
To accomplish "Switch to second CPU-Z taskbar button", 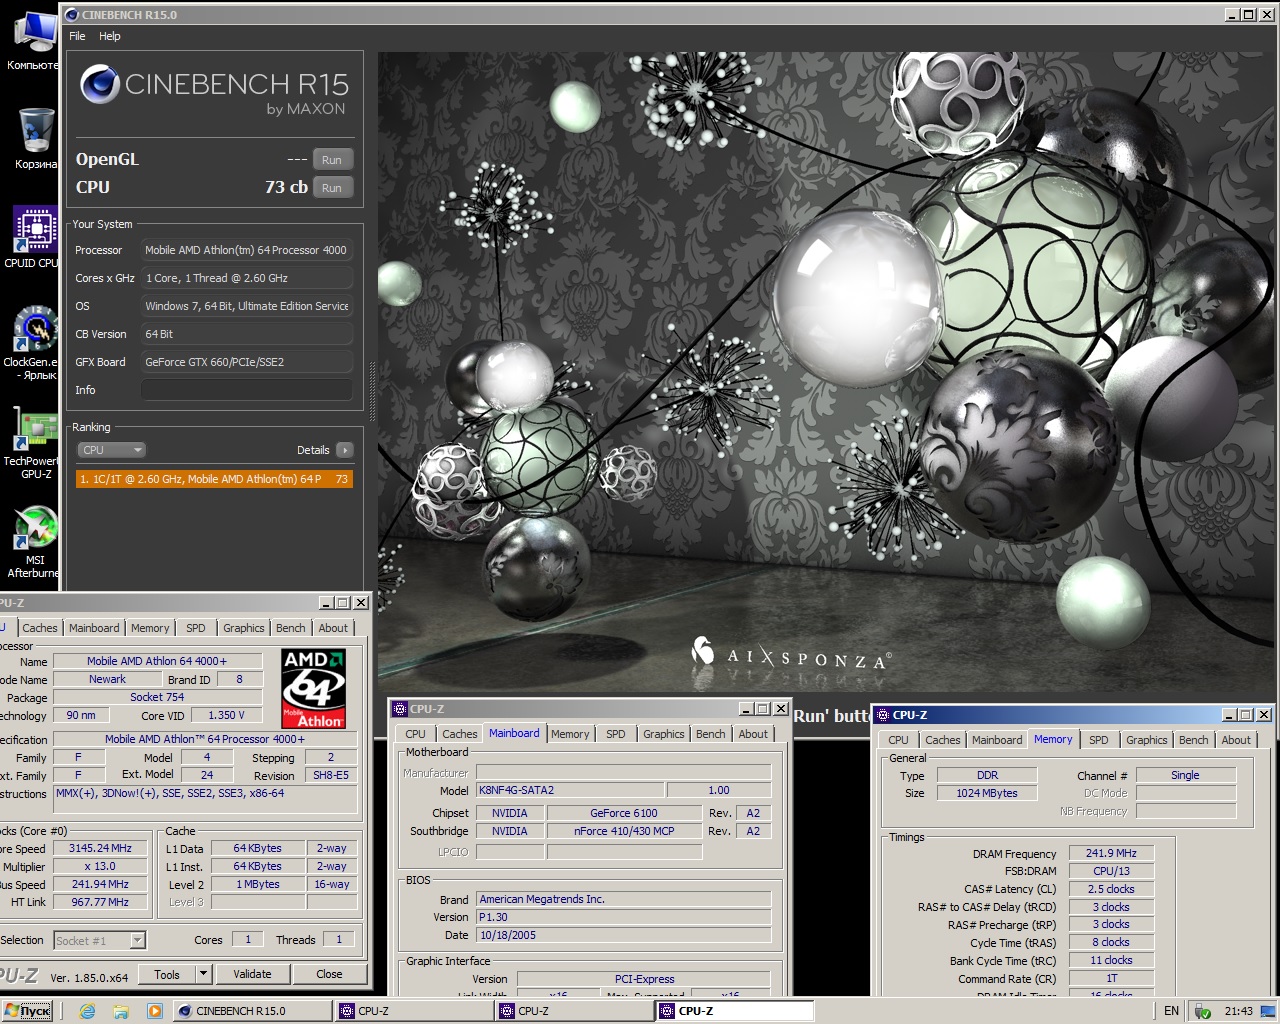I will pos(574,1011).
